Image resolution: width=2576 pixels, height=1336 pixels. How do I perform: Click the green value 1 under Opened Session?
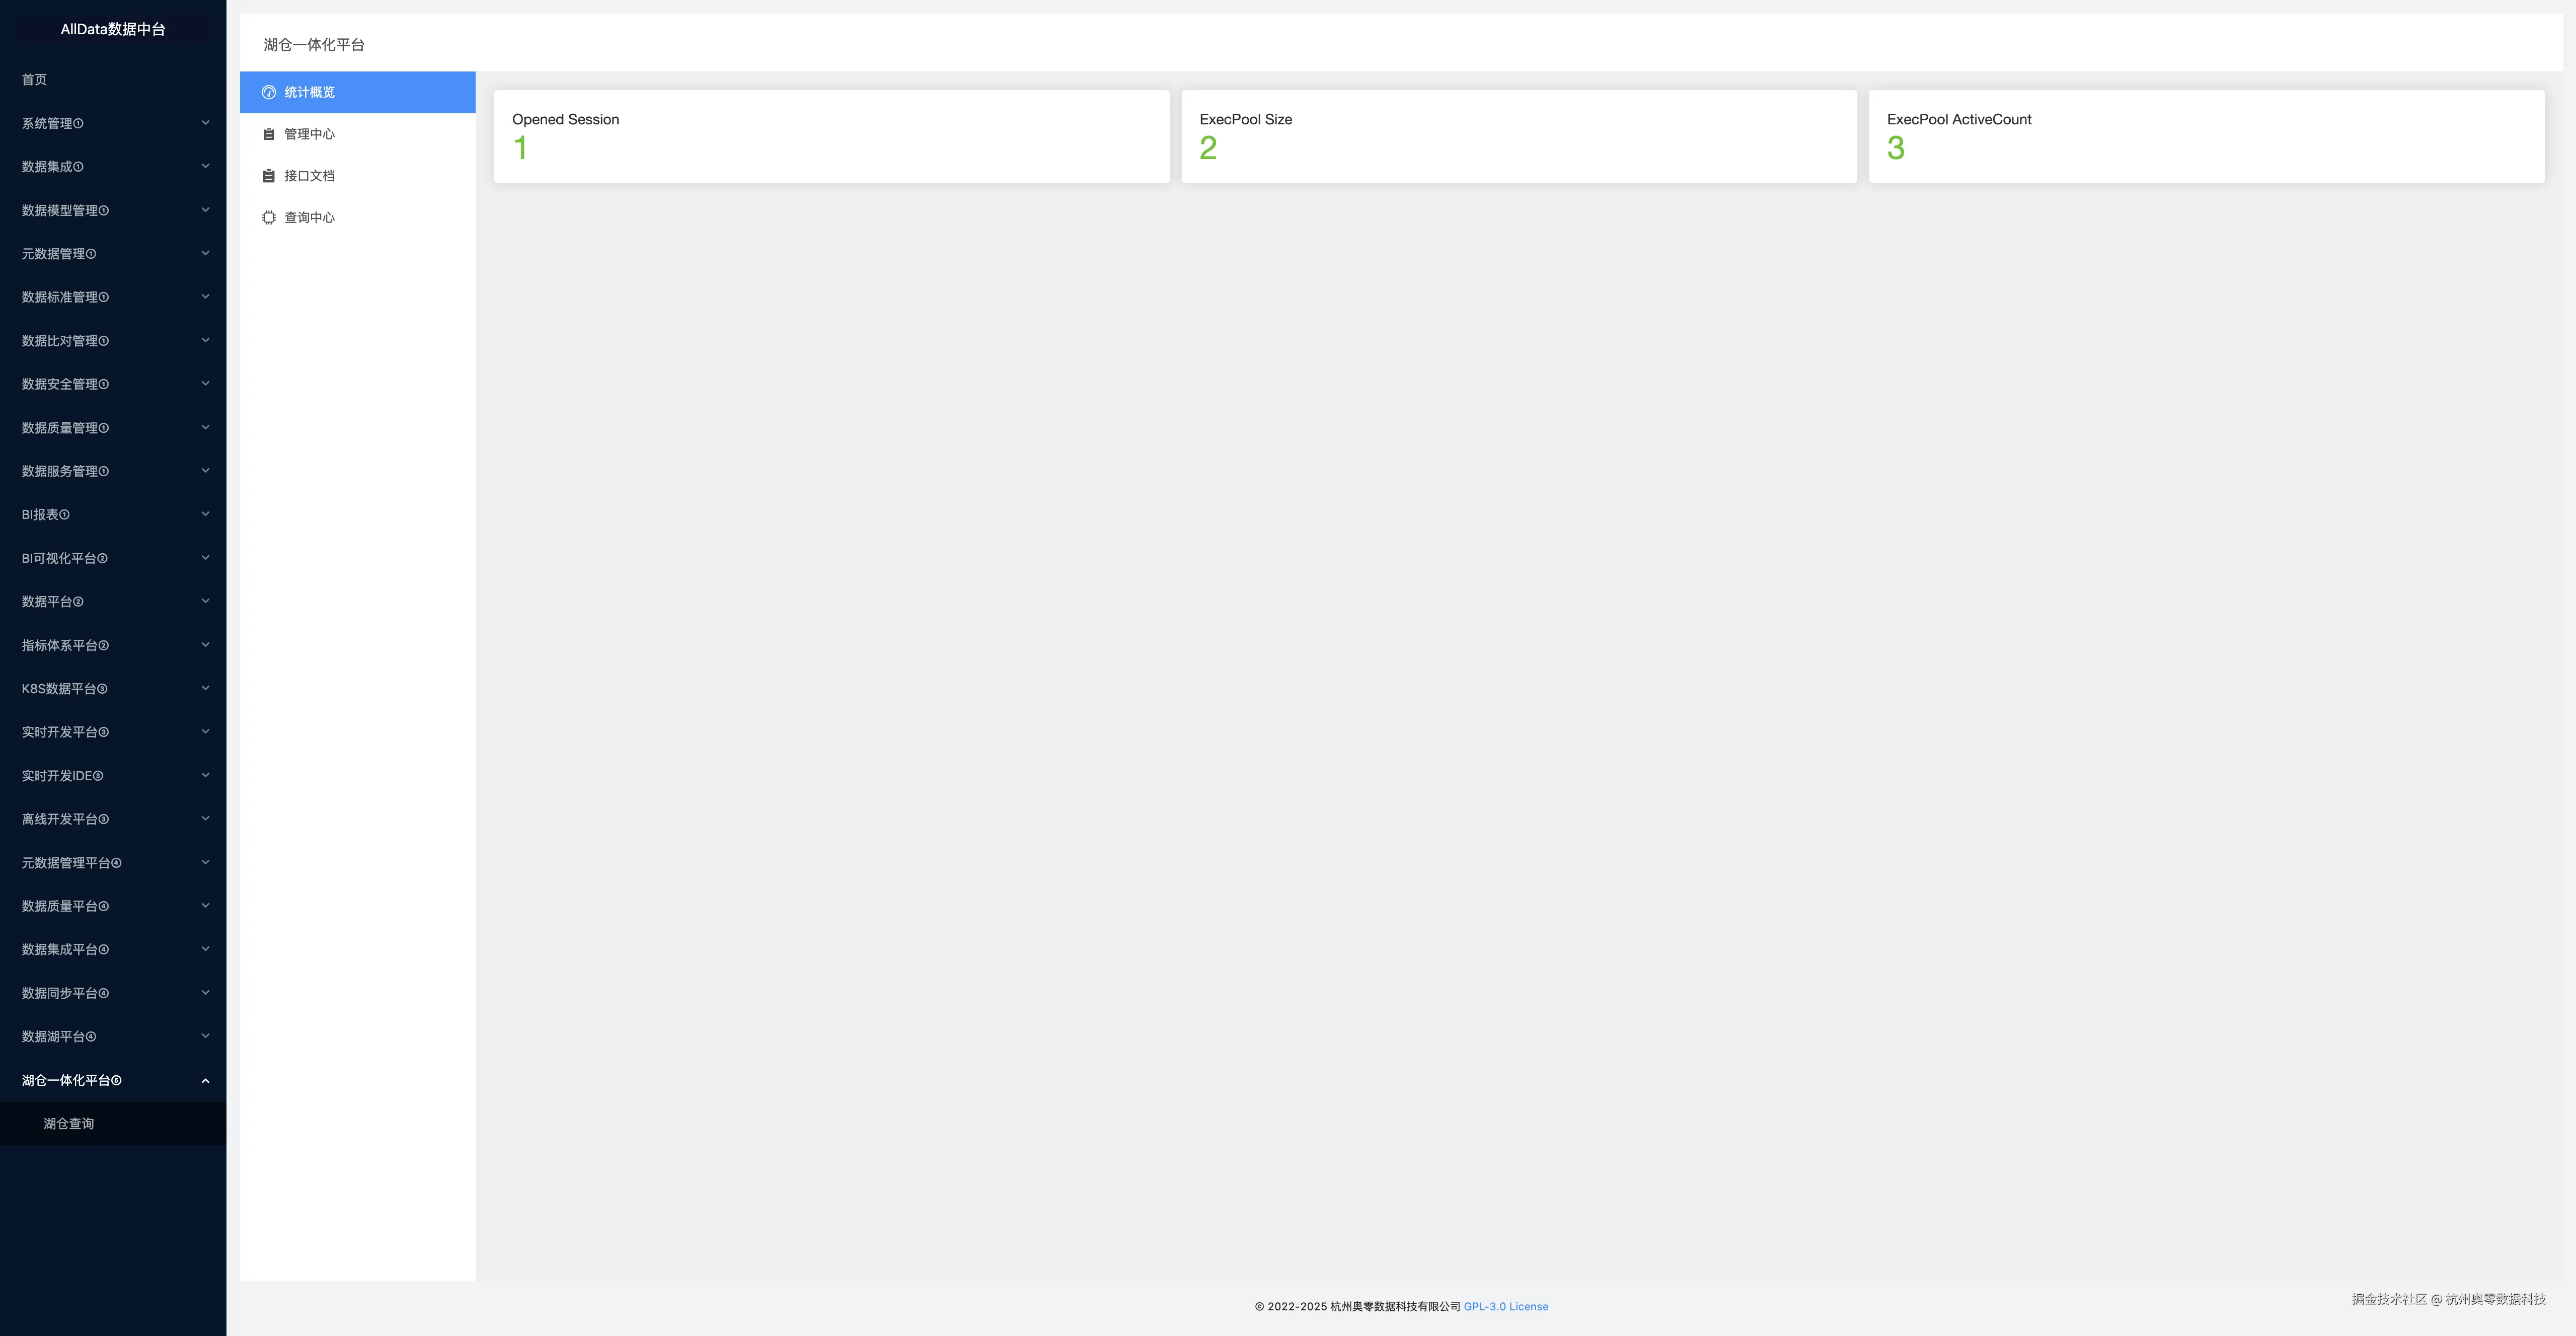click(520, 148)
